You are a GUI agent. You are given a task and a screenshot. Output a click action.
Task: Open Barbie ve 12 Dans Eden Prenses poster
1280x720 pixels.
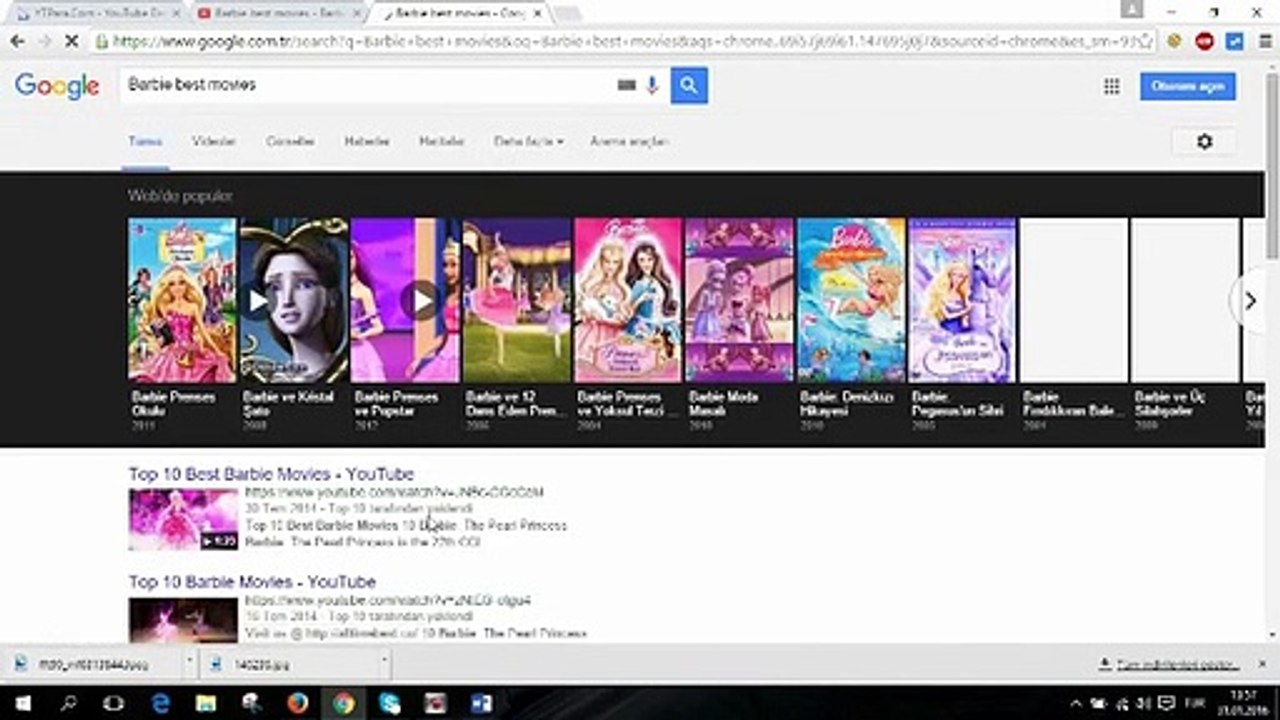coord(517,300)
